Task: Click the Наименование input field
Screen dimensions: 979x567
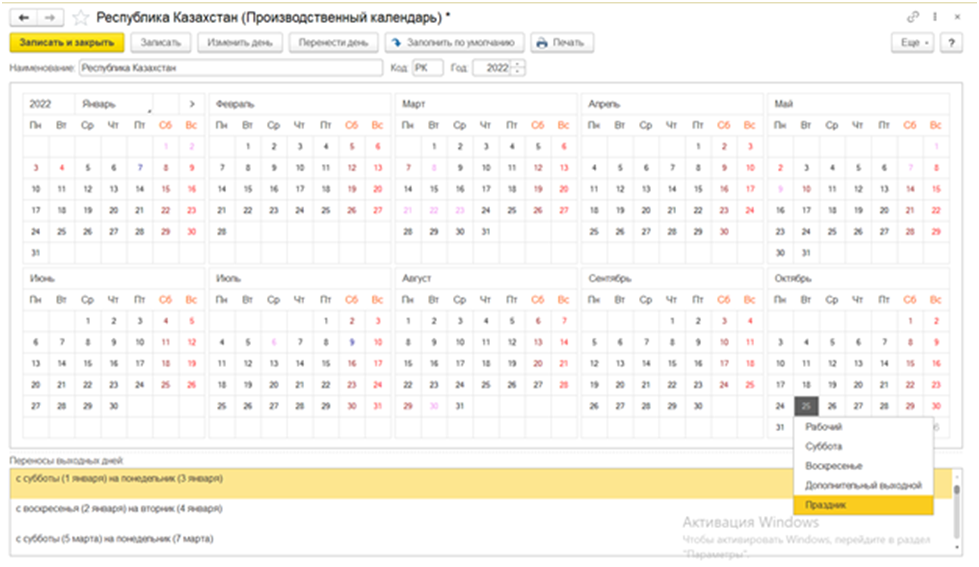Action: tap(230, 68)
